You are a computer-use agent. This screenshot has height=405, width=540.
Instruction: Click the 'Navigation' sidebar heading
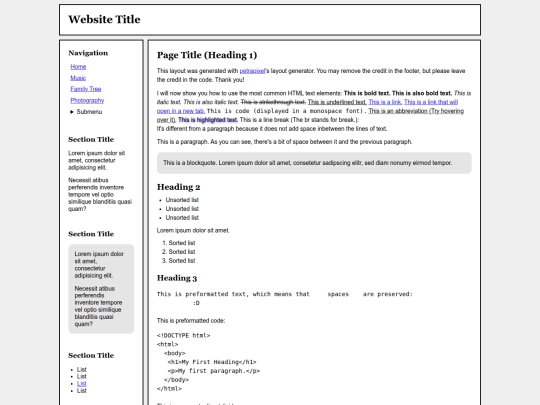coord(88,53)
